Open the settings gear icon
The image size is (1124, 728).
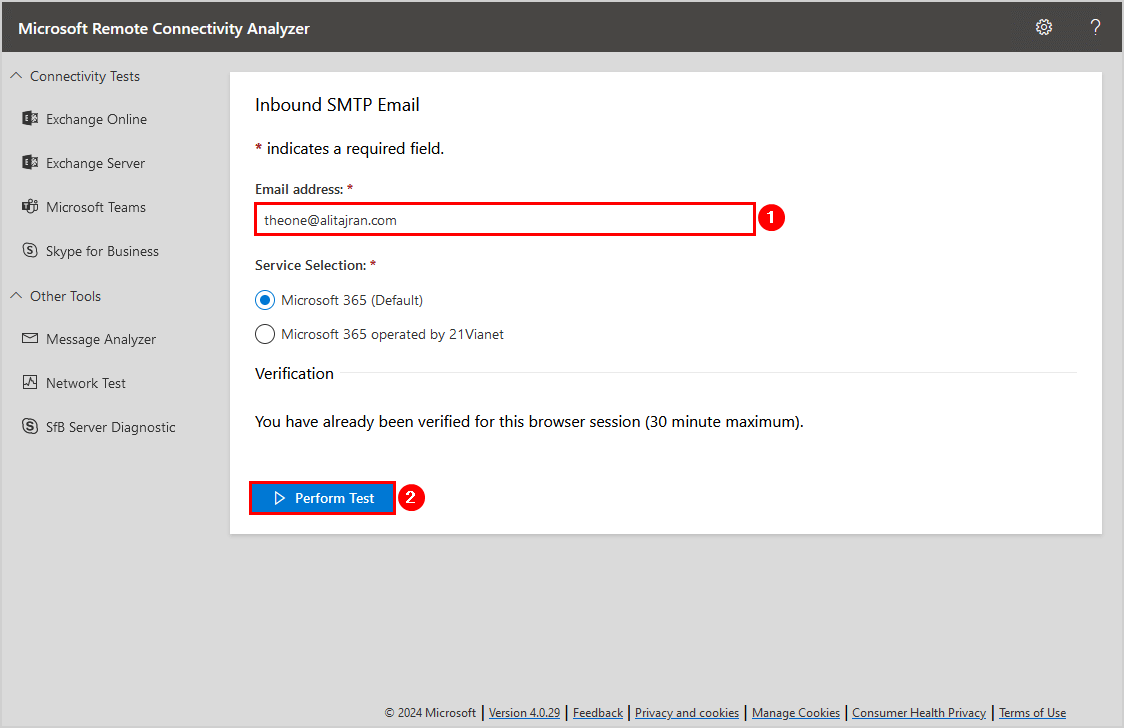[x=1044, y=27]
